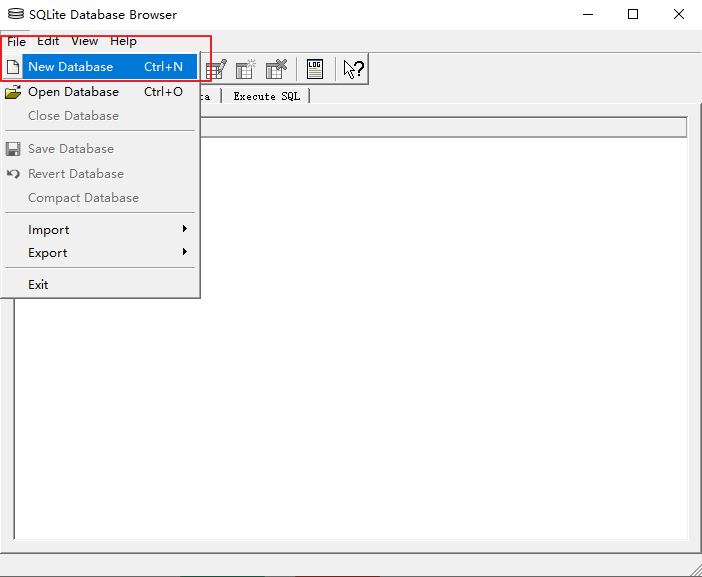Close the SQLite Database Browser window
Viewport: 702px width, 577px height.
679,14
